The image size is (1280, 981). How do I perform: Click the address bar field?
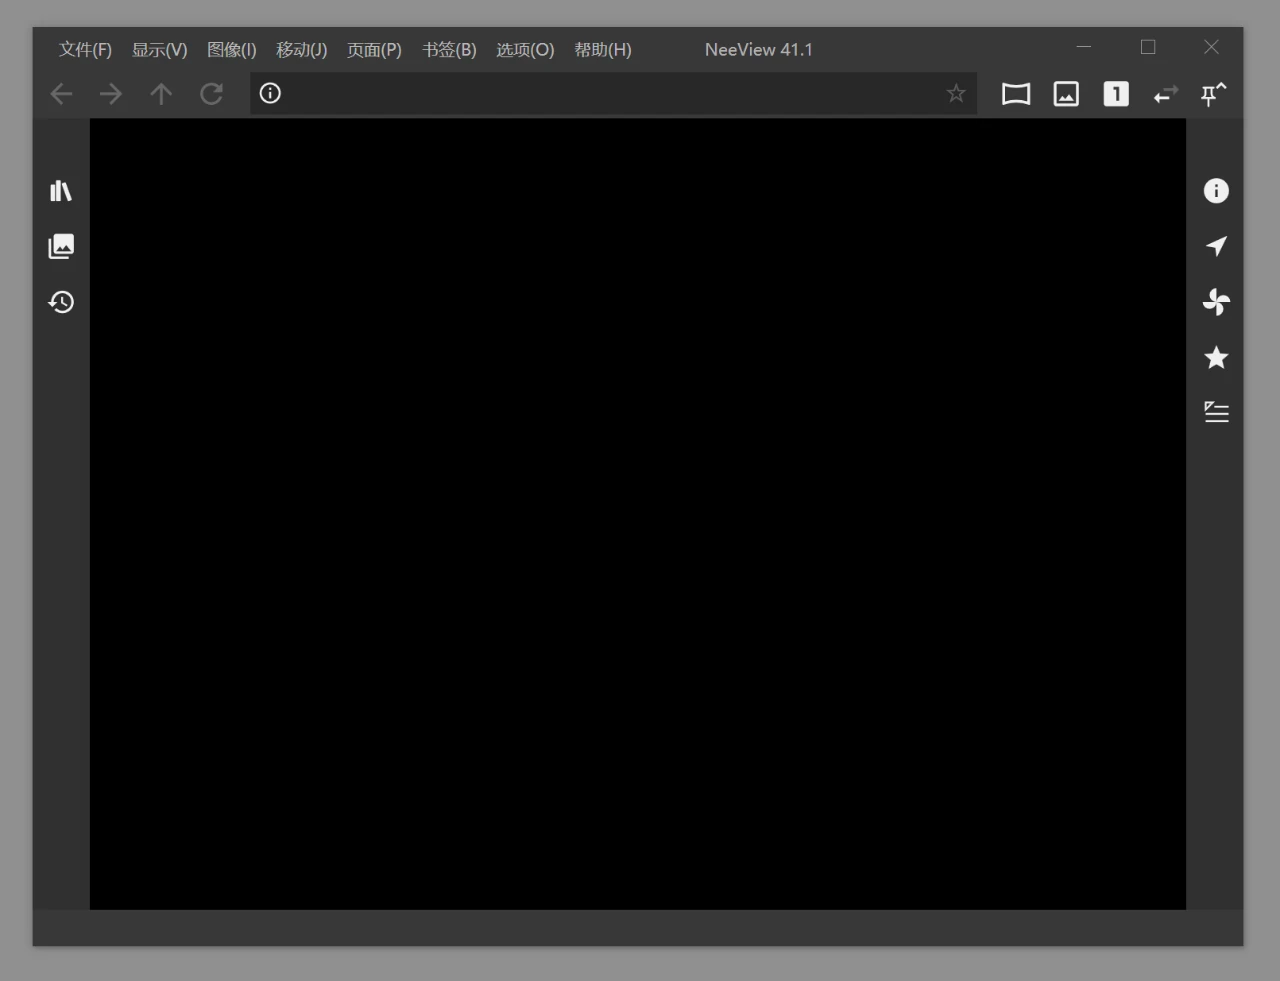(613, 93)
